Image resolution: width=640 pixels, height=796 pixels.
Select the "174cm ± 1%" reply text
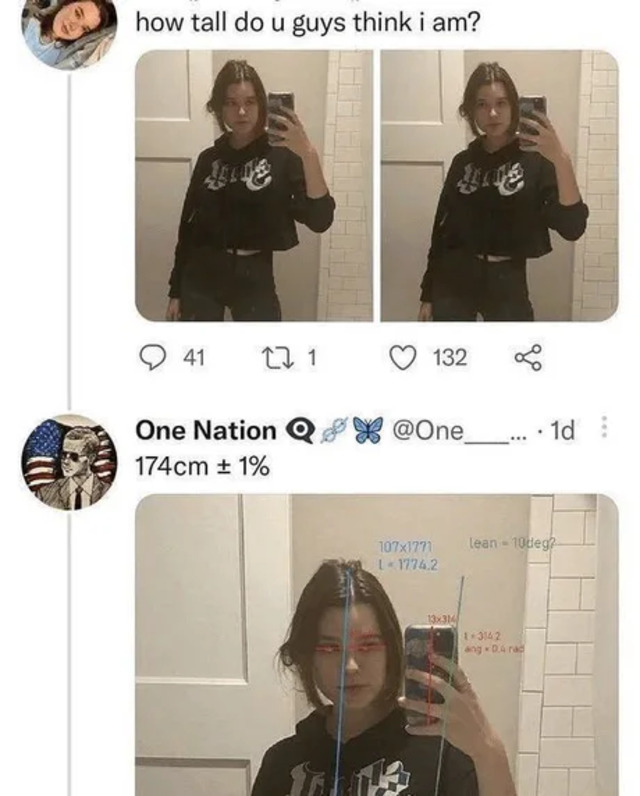pyautogui.click(x=202, y=465)
